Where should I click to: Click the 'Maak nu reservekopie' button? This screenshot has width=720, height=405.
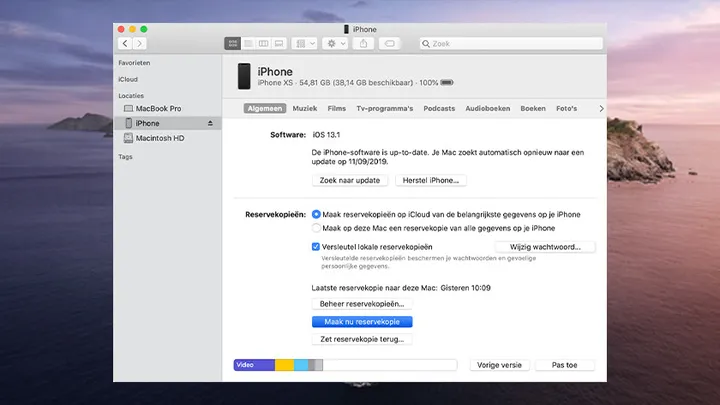362,322
